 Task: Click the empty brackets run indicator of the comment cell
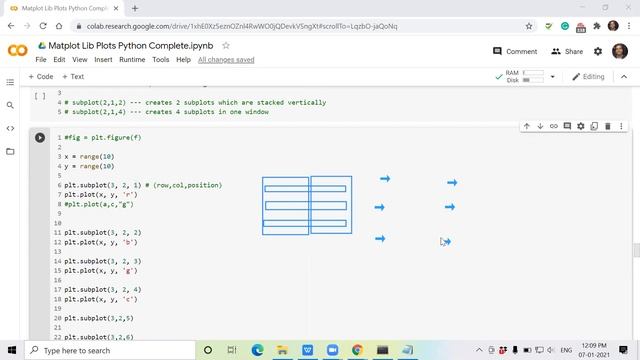[x=40, y=96]
